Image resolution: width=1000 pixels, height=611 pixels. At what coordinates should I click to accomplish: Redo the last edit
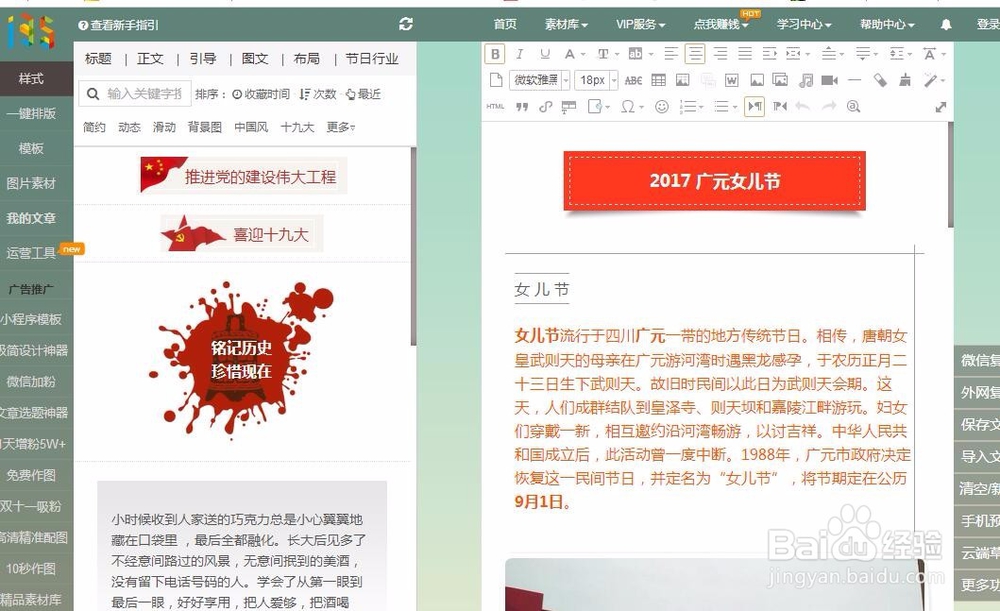click(828, 107)
